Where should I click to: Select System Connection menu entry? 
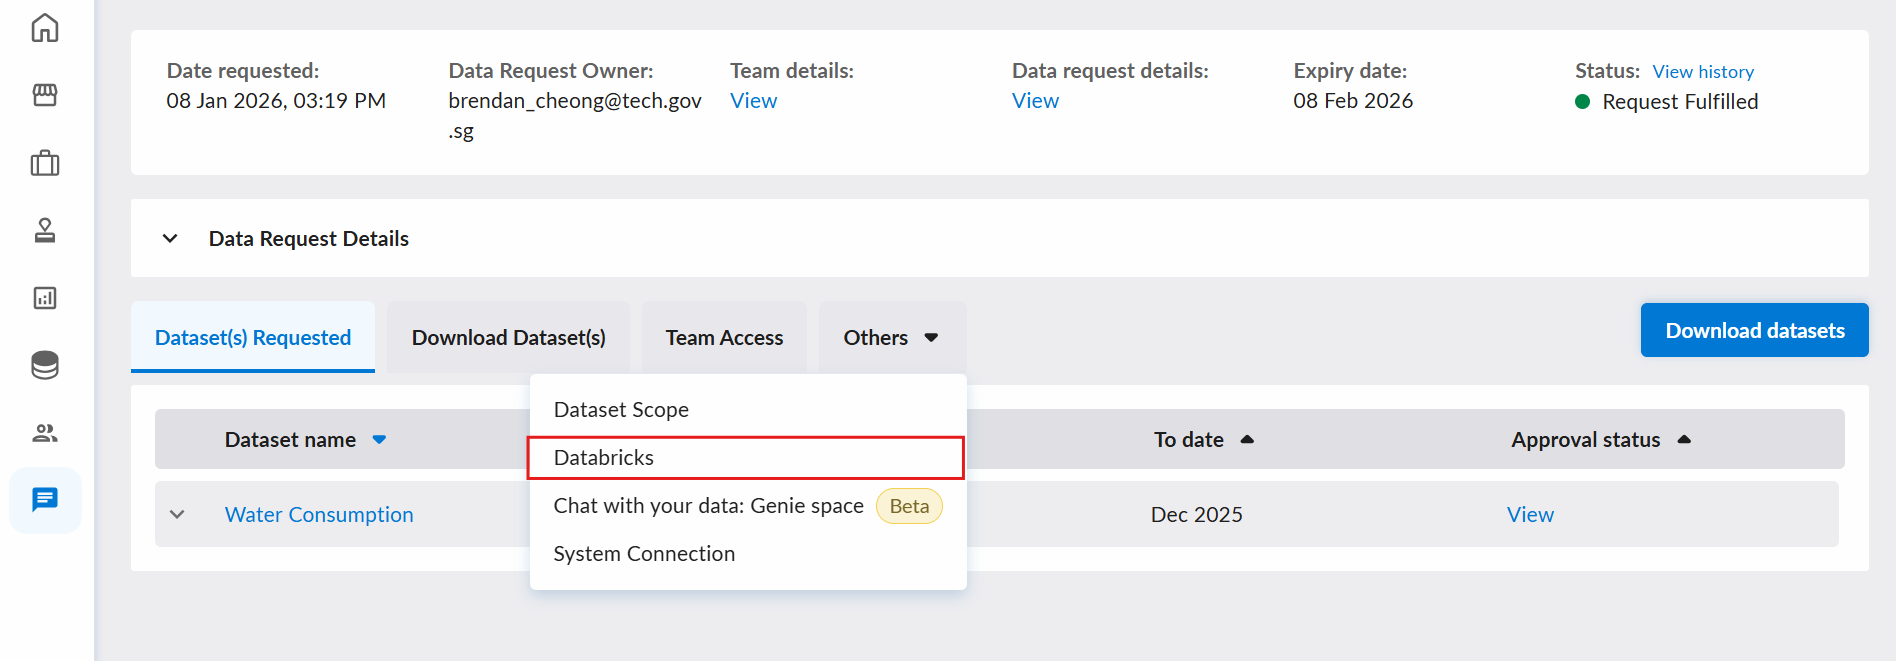[748, 554]
